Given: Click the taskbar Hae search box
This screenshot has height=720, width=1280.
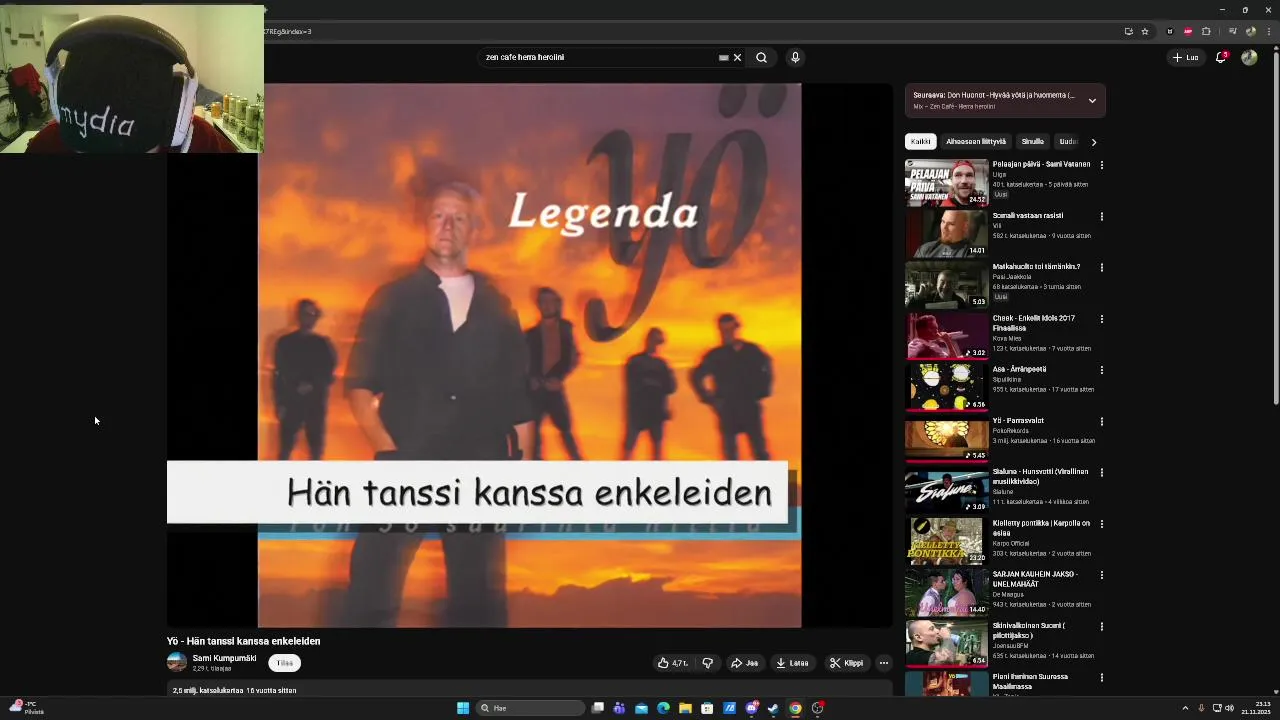Looking at the screenshot, I should [530, 708].
